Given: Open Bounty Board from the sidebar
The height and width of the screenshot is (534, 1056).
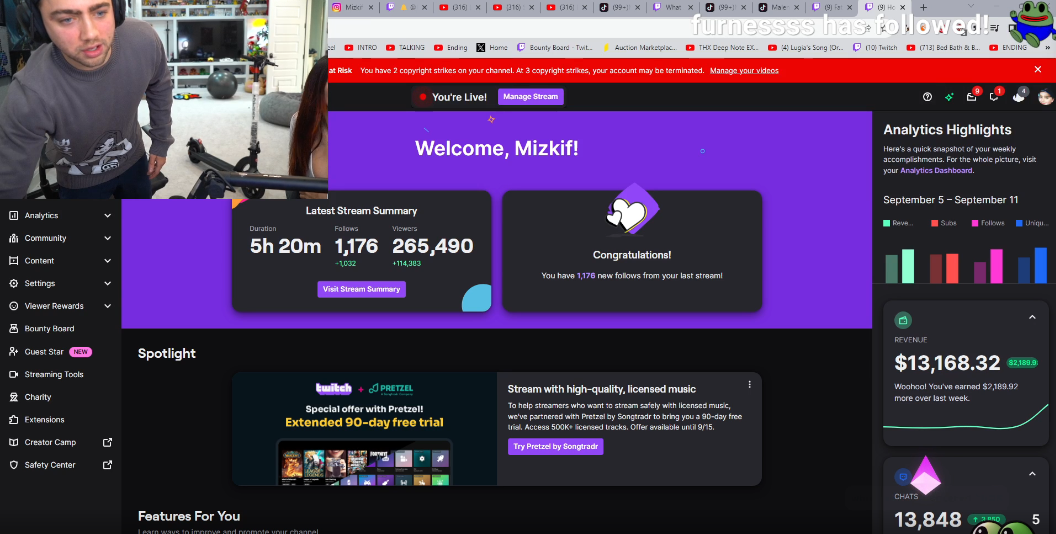Looking at the screenshot, I should pos(49,329).
